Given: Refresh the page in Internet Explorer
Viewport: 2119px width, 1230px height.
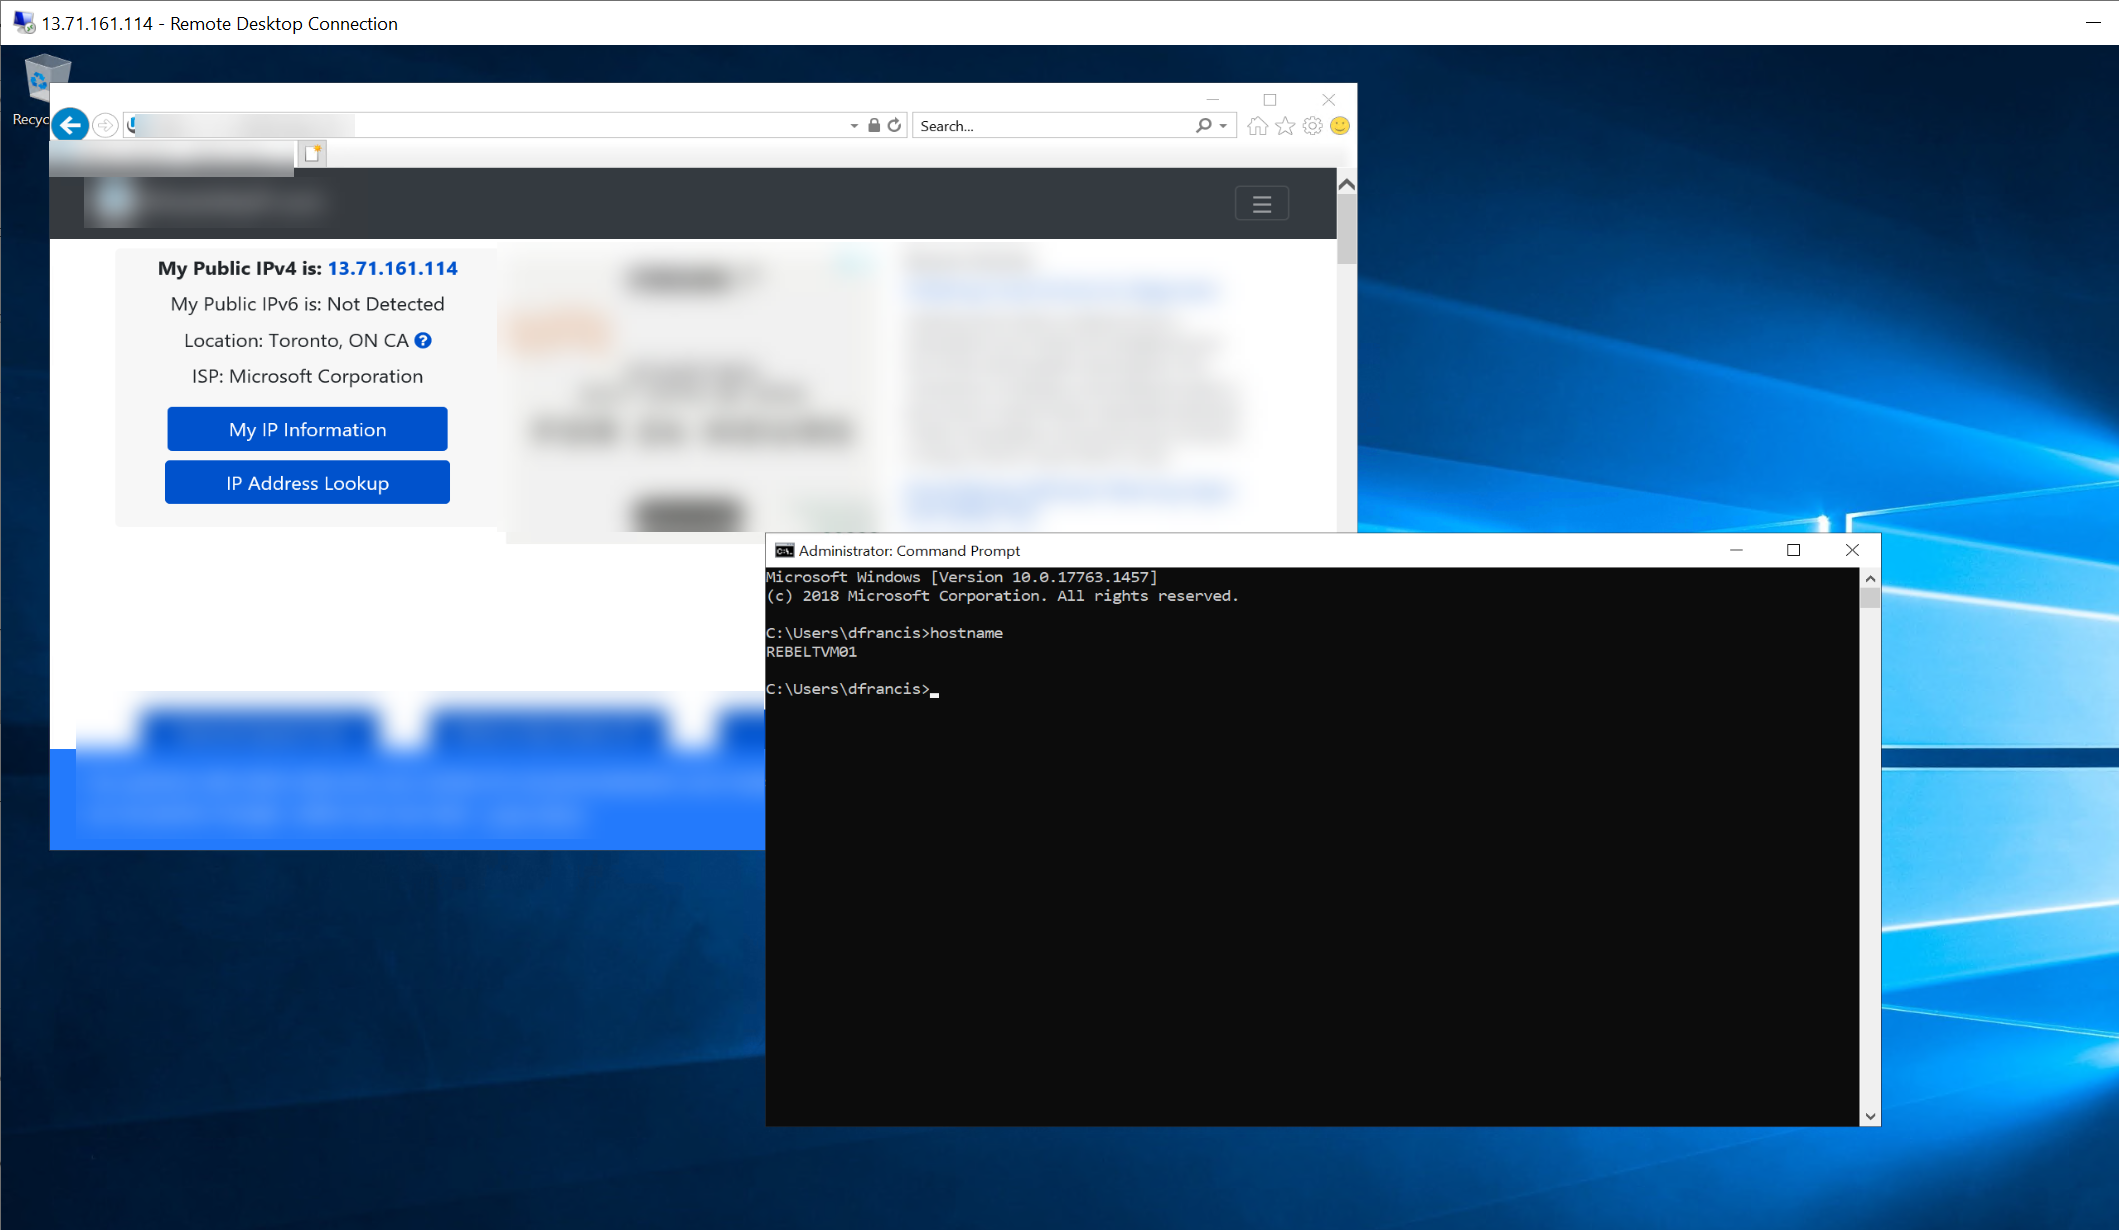Looking at the screenshot, I should [x=895, y=126].
